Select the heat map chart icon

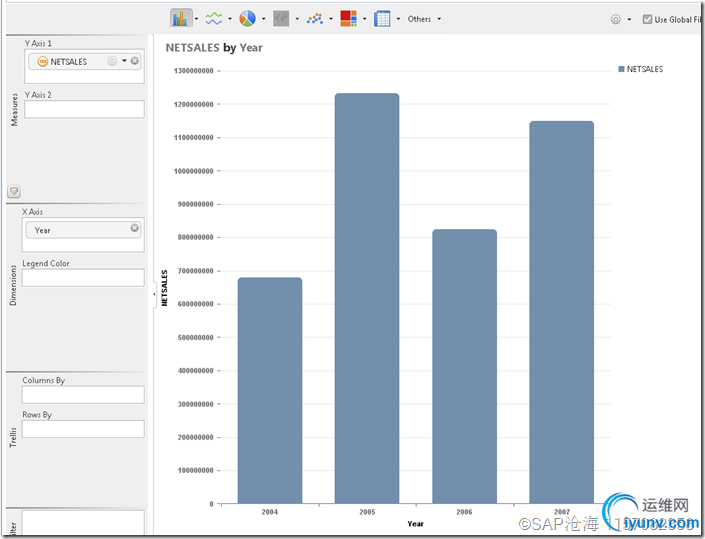tap(348, 18)
